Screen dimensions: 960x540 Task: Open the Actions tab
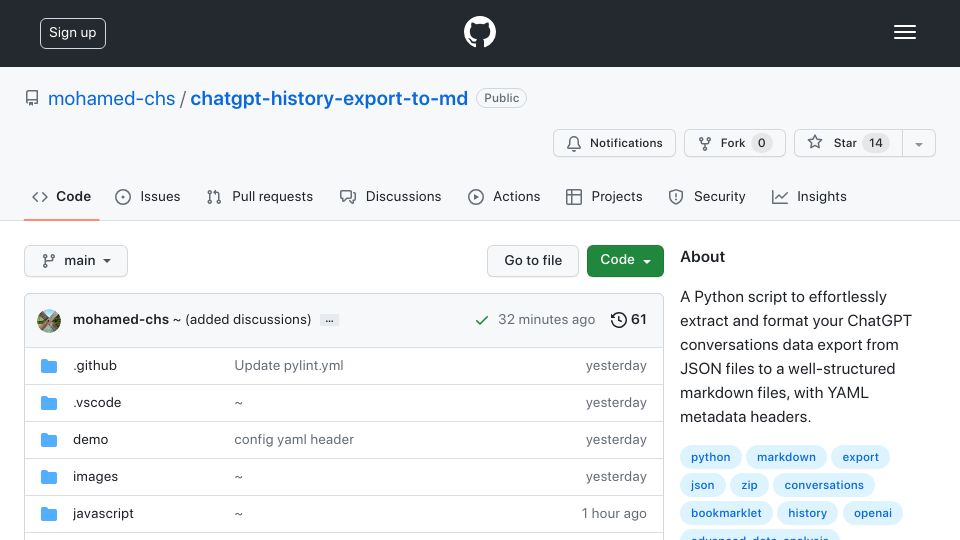coord(504,197)
